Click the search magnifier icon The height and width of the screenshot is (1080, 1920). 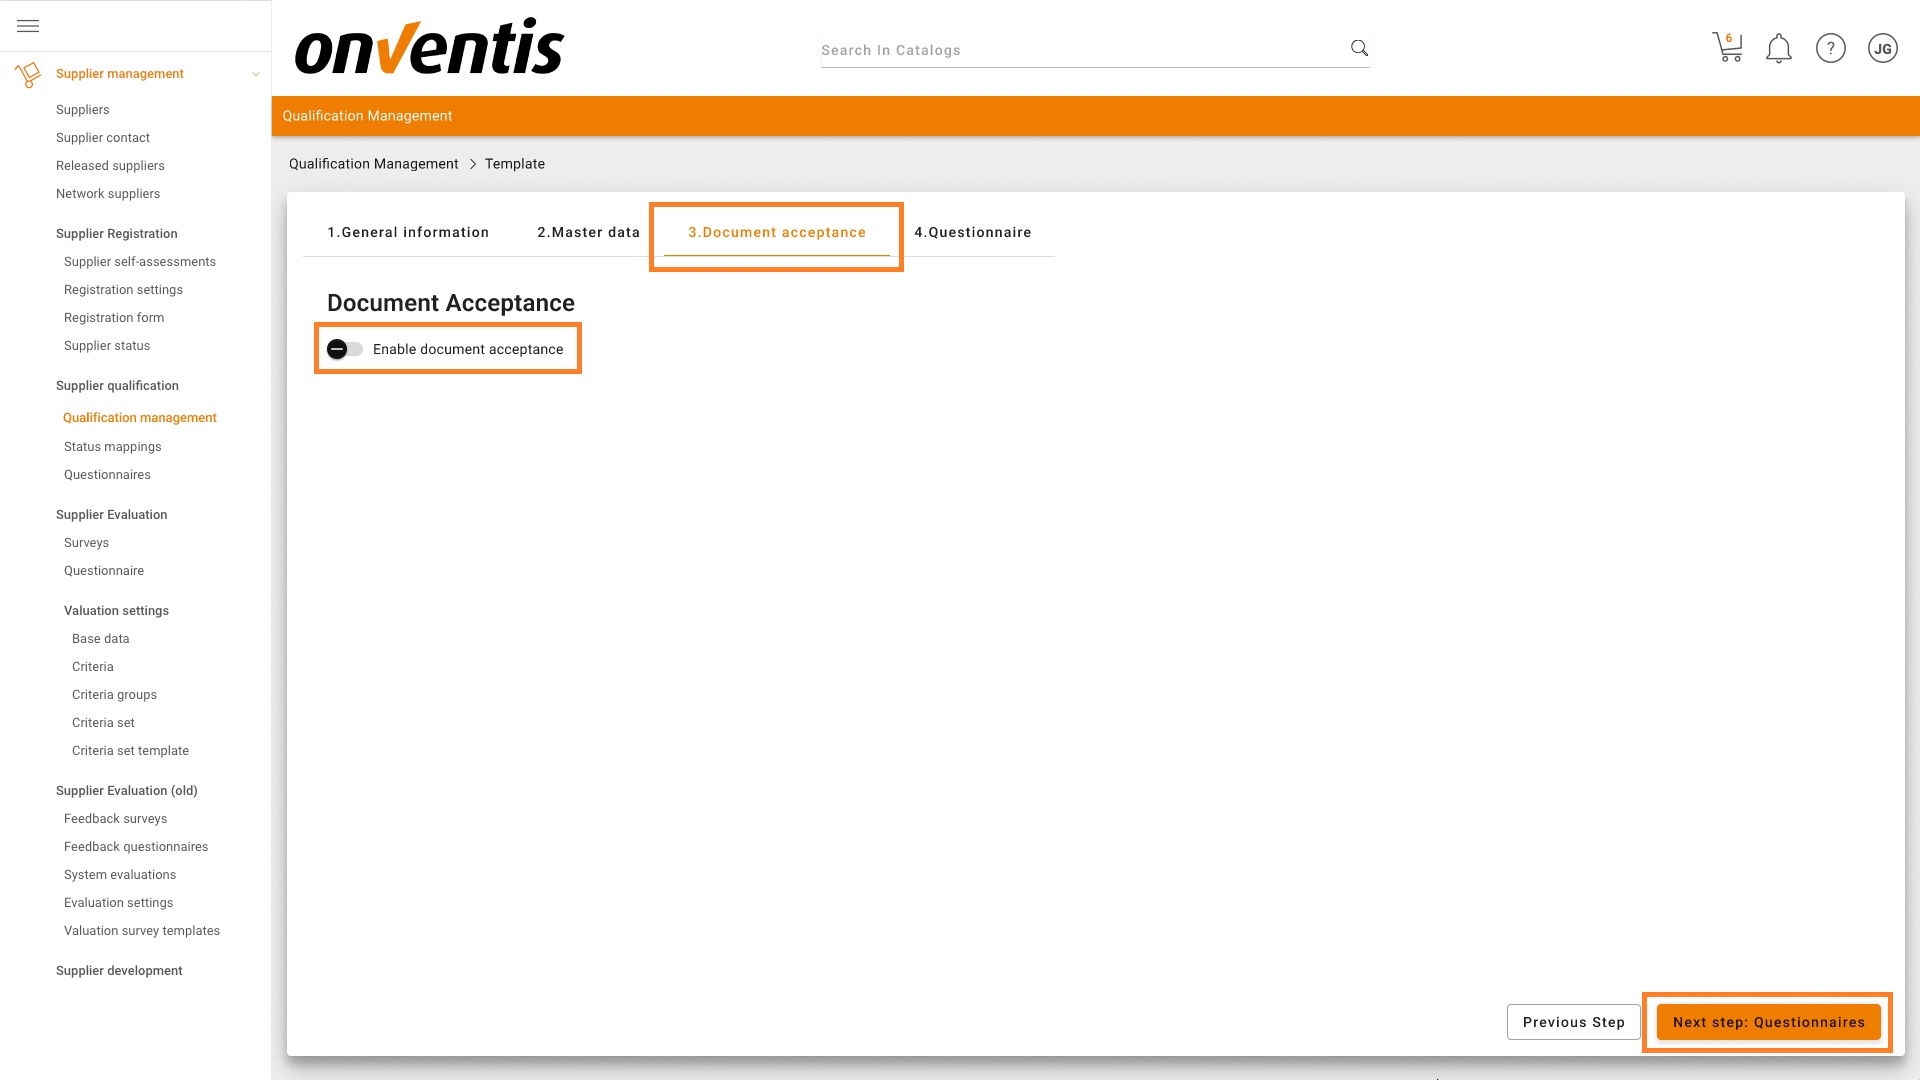[1359, 48]
